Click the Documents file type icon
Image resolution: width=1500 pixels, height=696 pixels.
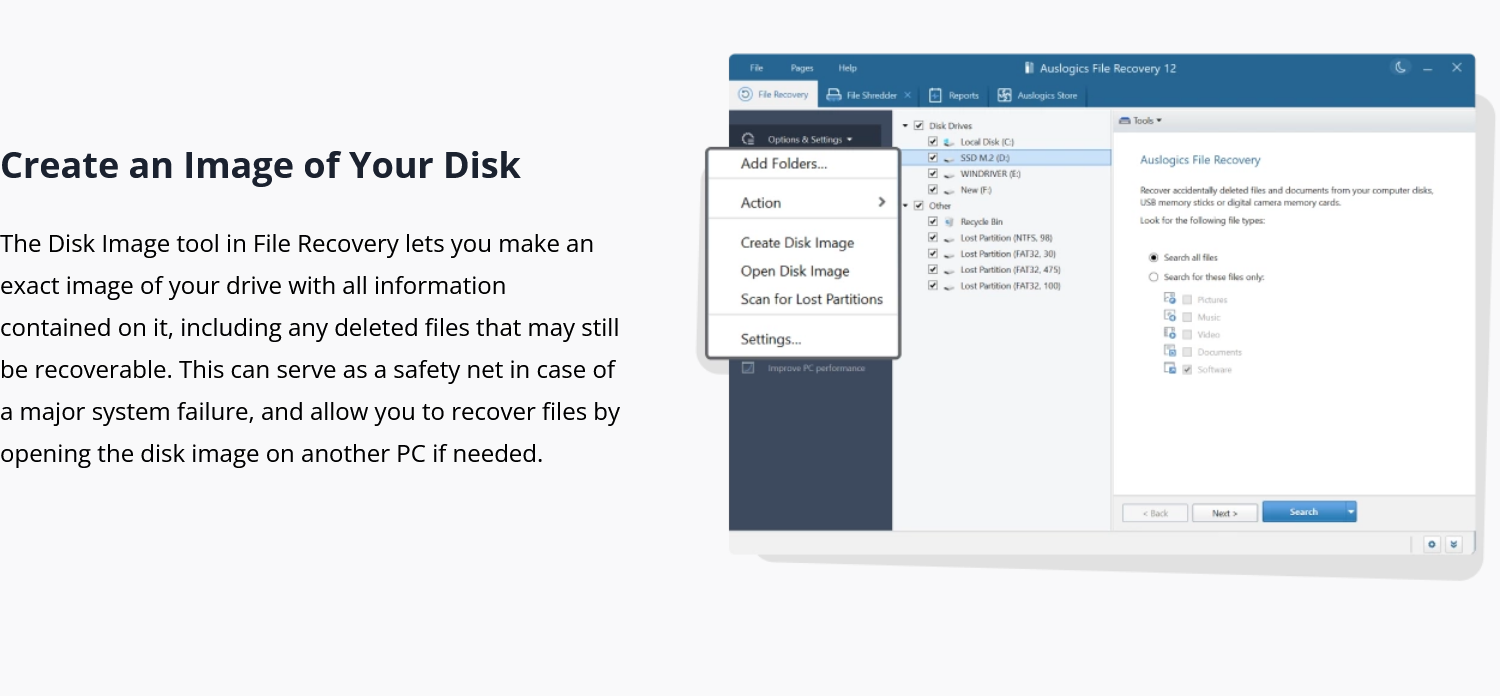pyautogui.click(x=1170, y=351)
